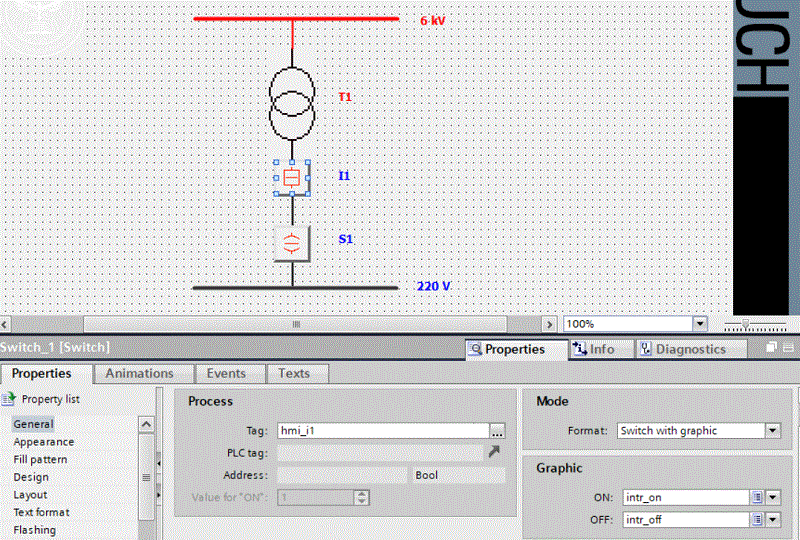Expand the OFF graphic dropdown arrow
800x540 pixels.
pyautogui.click(x=773, y=520)
